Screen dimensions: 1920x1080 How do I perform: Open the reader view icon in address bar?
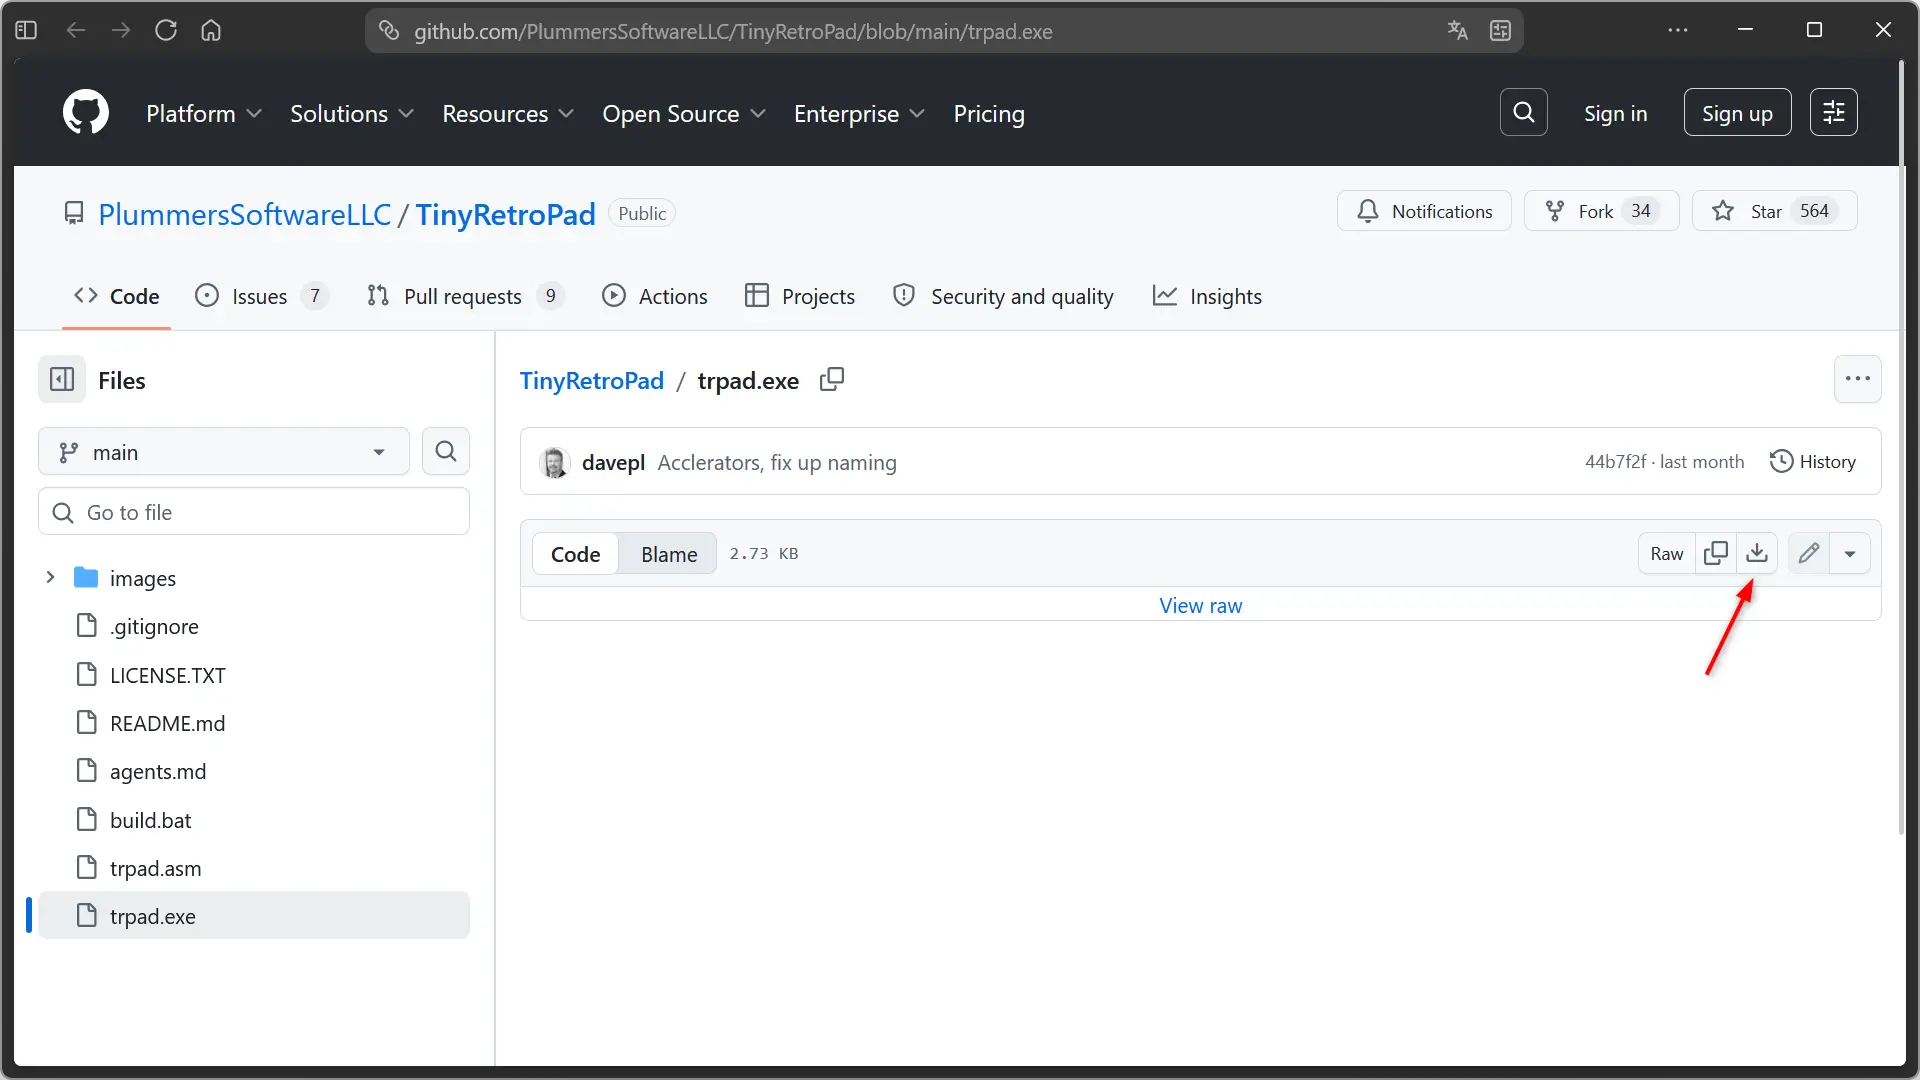click(x=1500, y=30)
